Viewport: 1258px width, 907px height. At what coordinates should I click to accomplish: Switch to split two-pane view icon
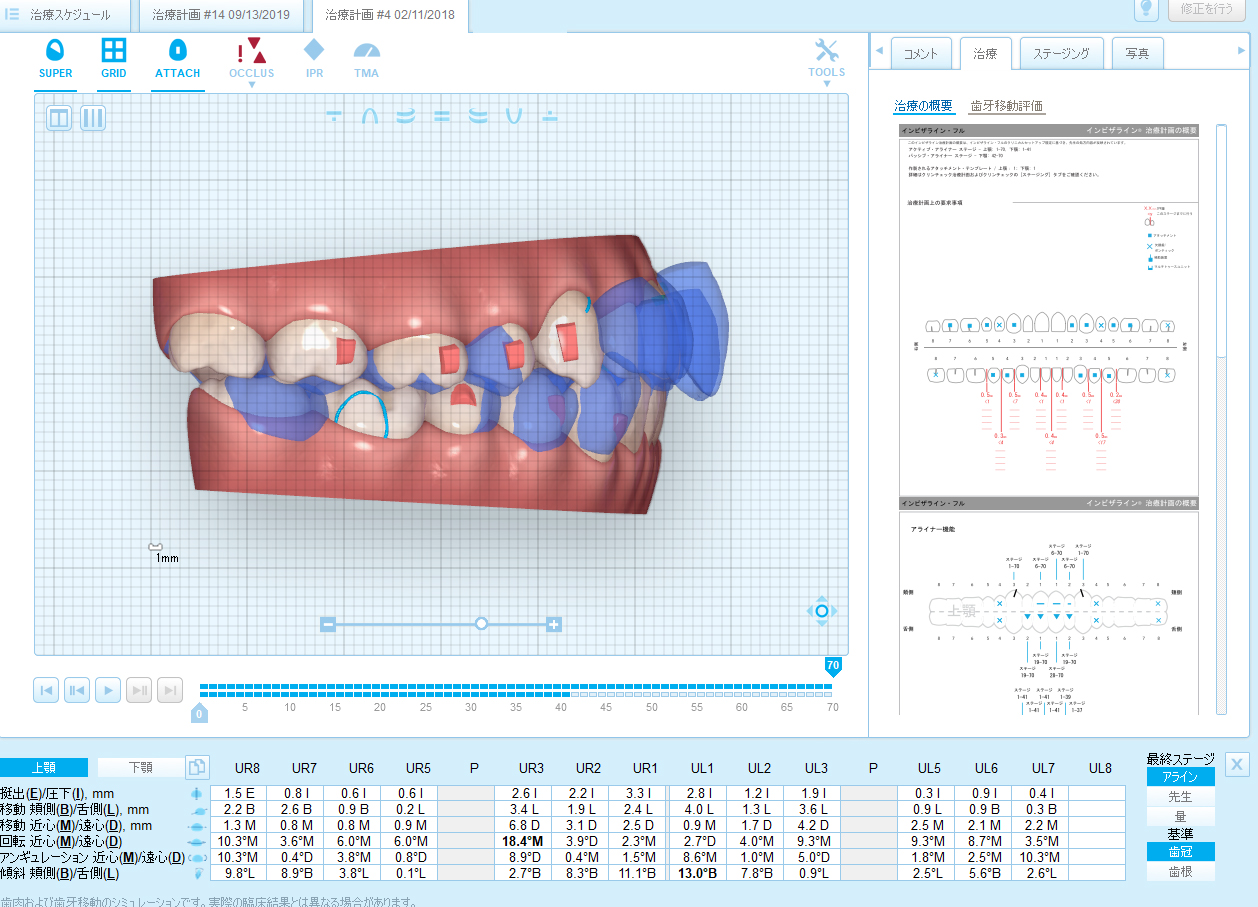tap(60, 118)
